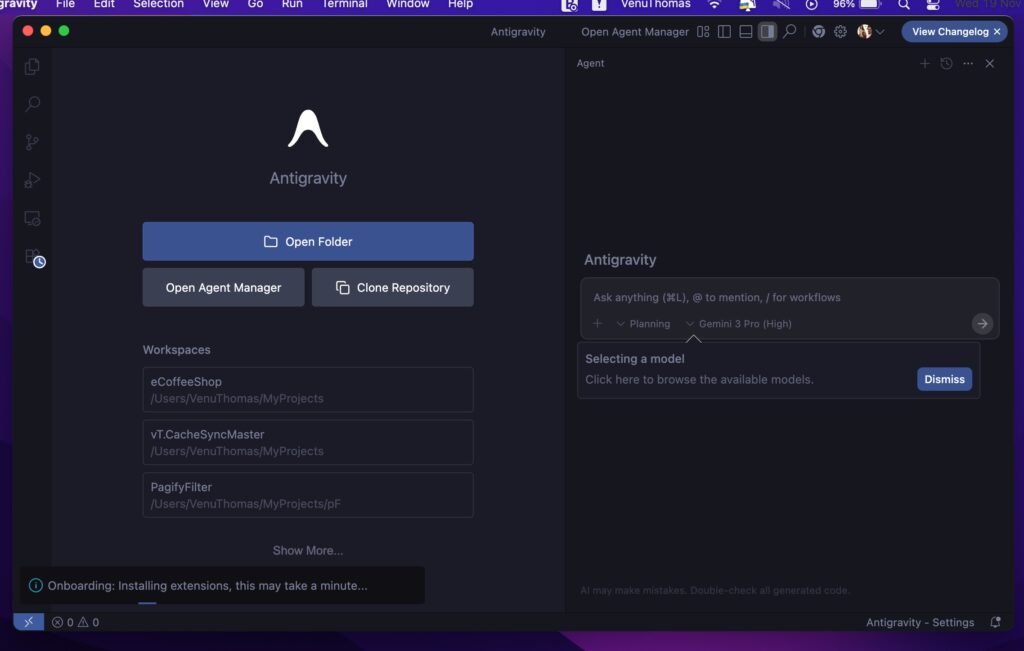Expand the user account avatar dropdown
Image resolution: width=1024 pixels, height=651 pixels.
coord(870,32)
